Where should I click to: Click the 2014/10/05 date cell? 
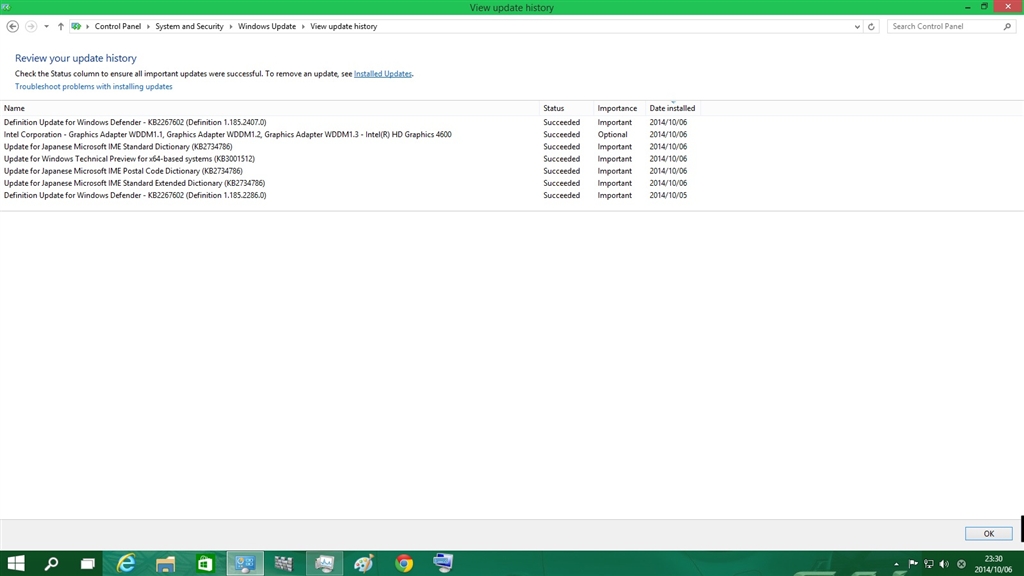[x=668, y=195]
